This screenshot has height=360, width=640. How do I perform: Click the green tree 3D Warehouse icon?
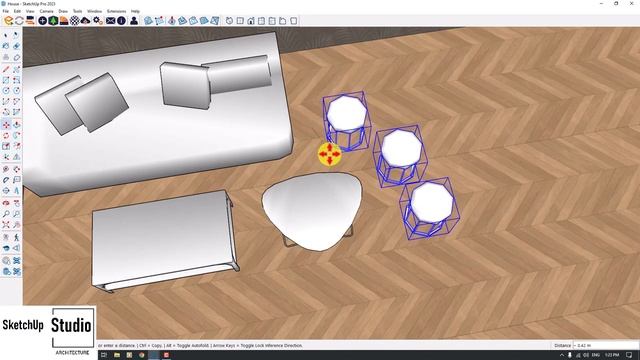click(x=53, y=20)
